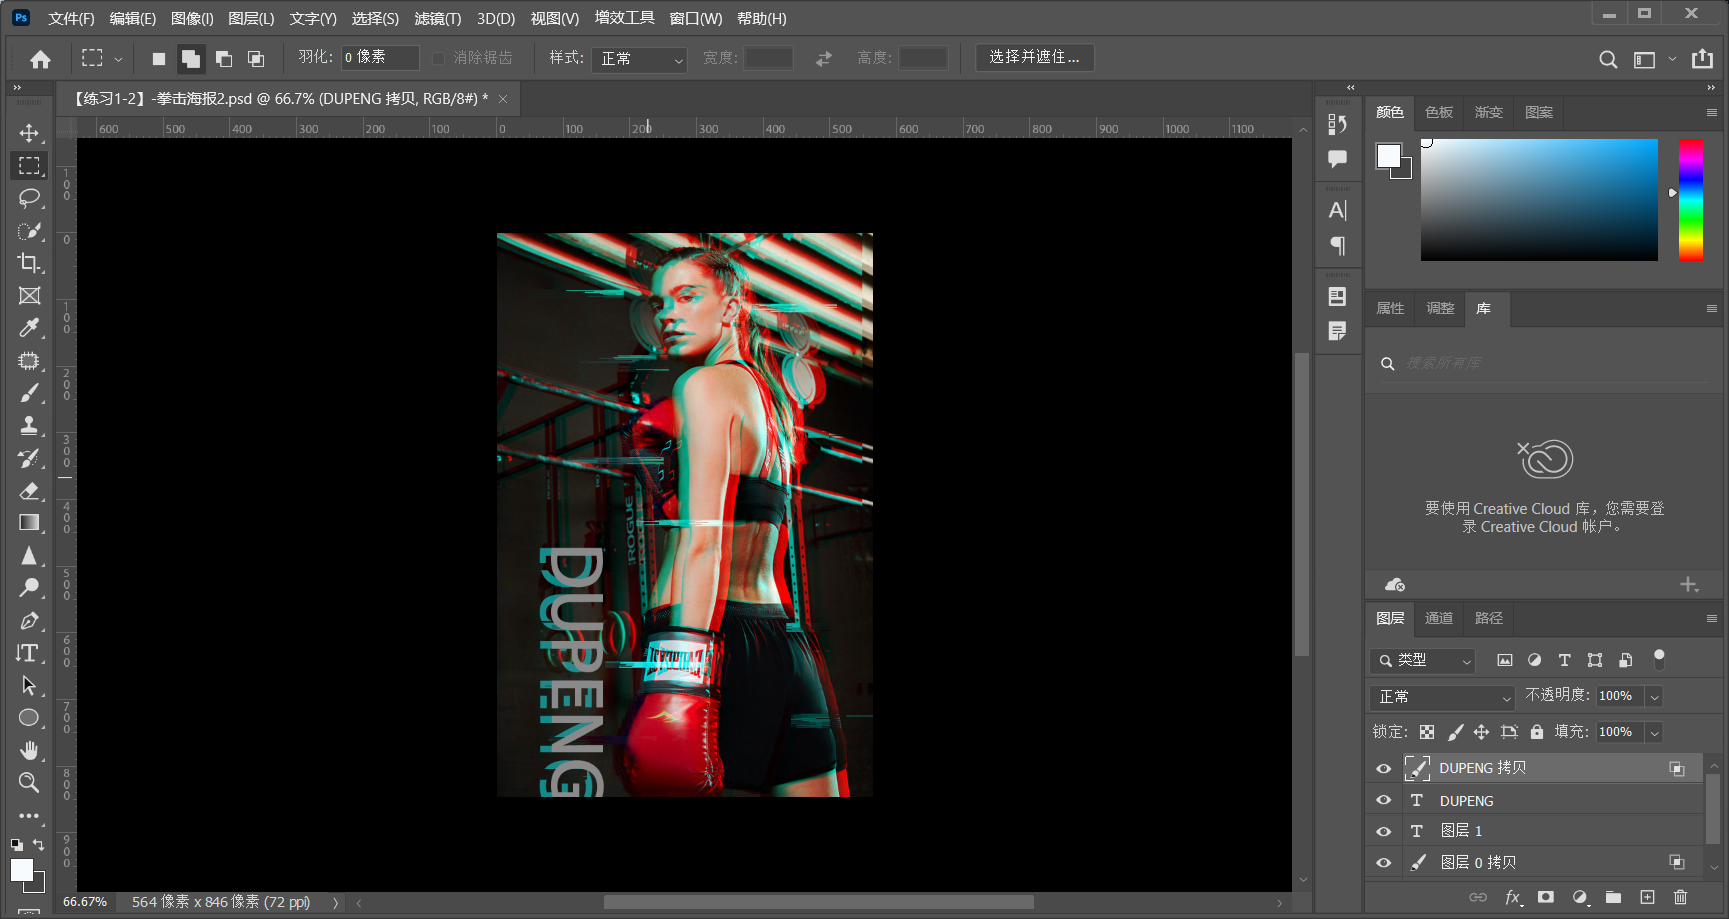Image resolution: width=1729 pixels, height=919 pixels.
Task: Swap foreground and background colors
Action: point(39,845)
